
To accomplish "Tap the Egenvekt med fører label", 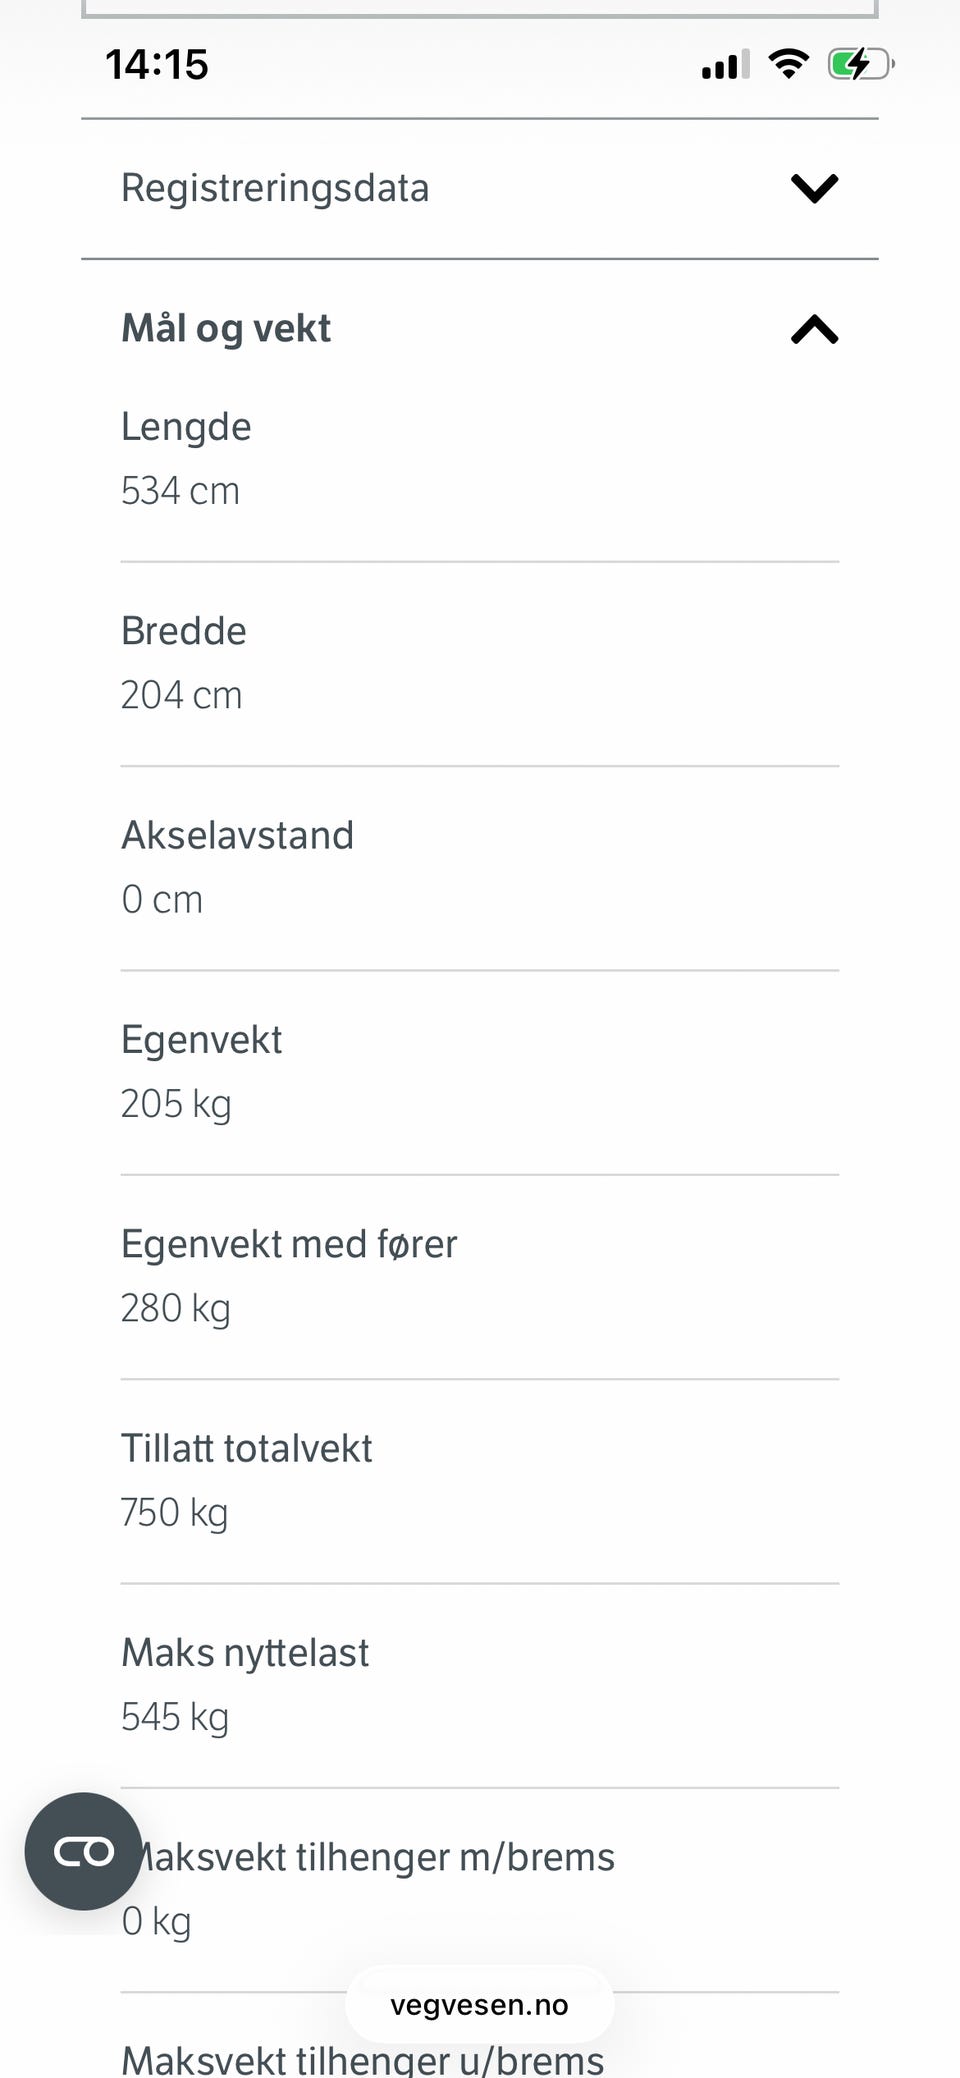I will pyautogui.click(x=289, y=1244).
